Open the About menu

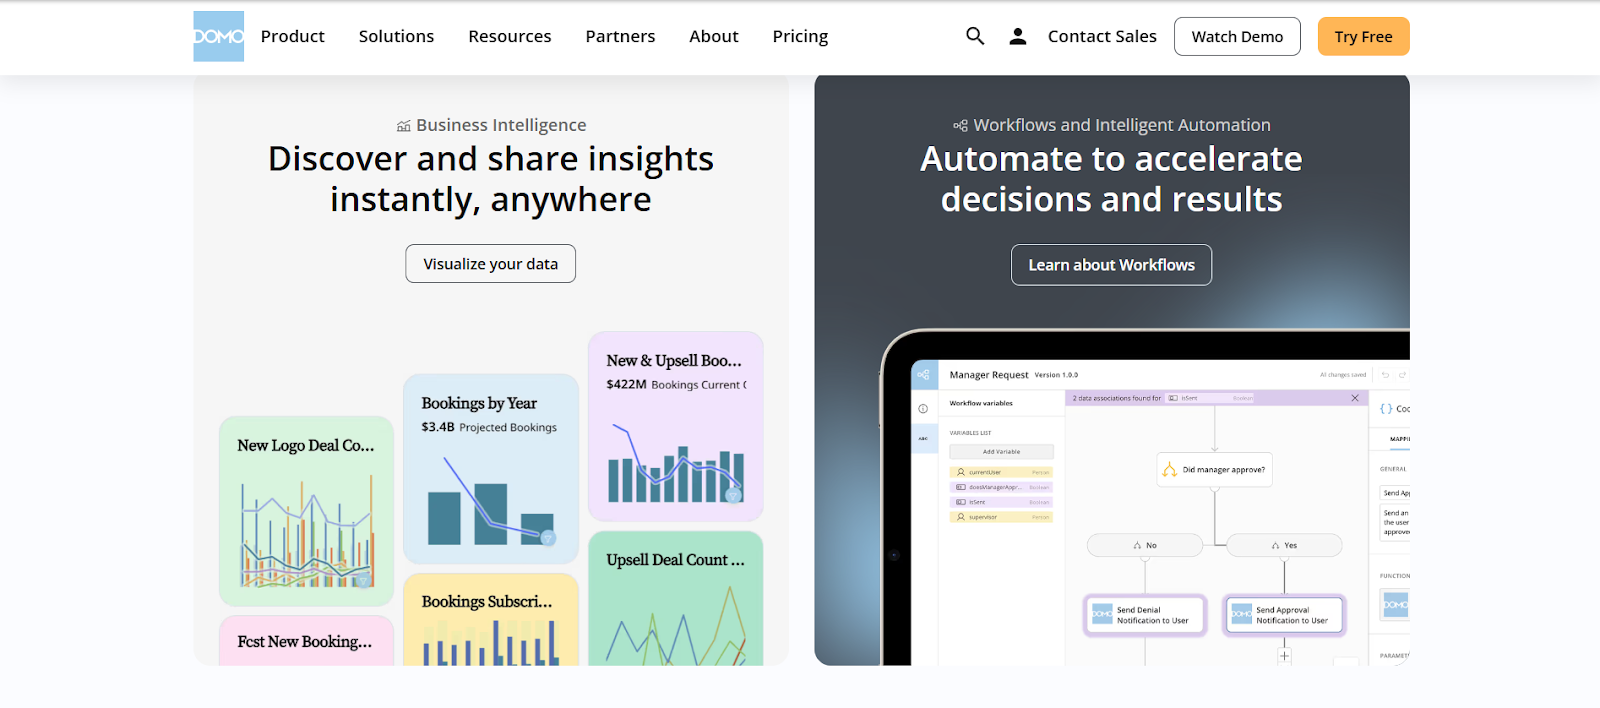point(713,36)
